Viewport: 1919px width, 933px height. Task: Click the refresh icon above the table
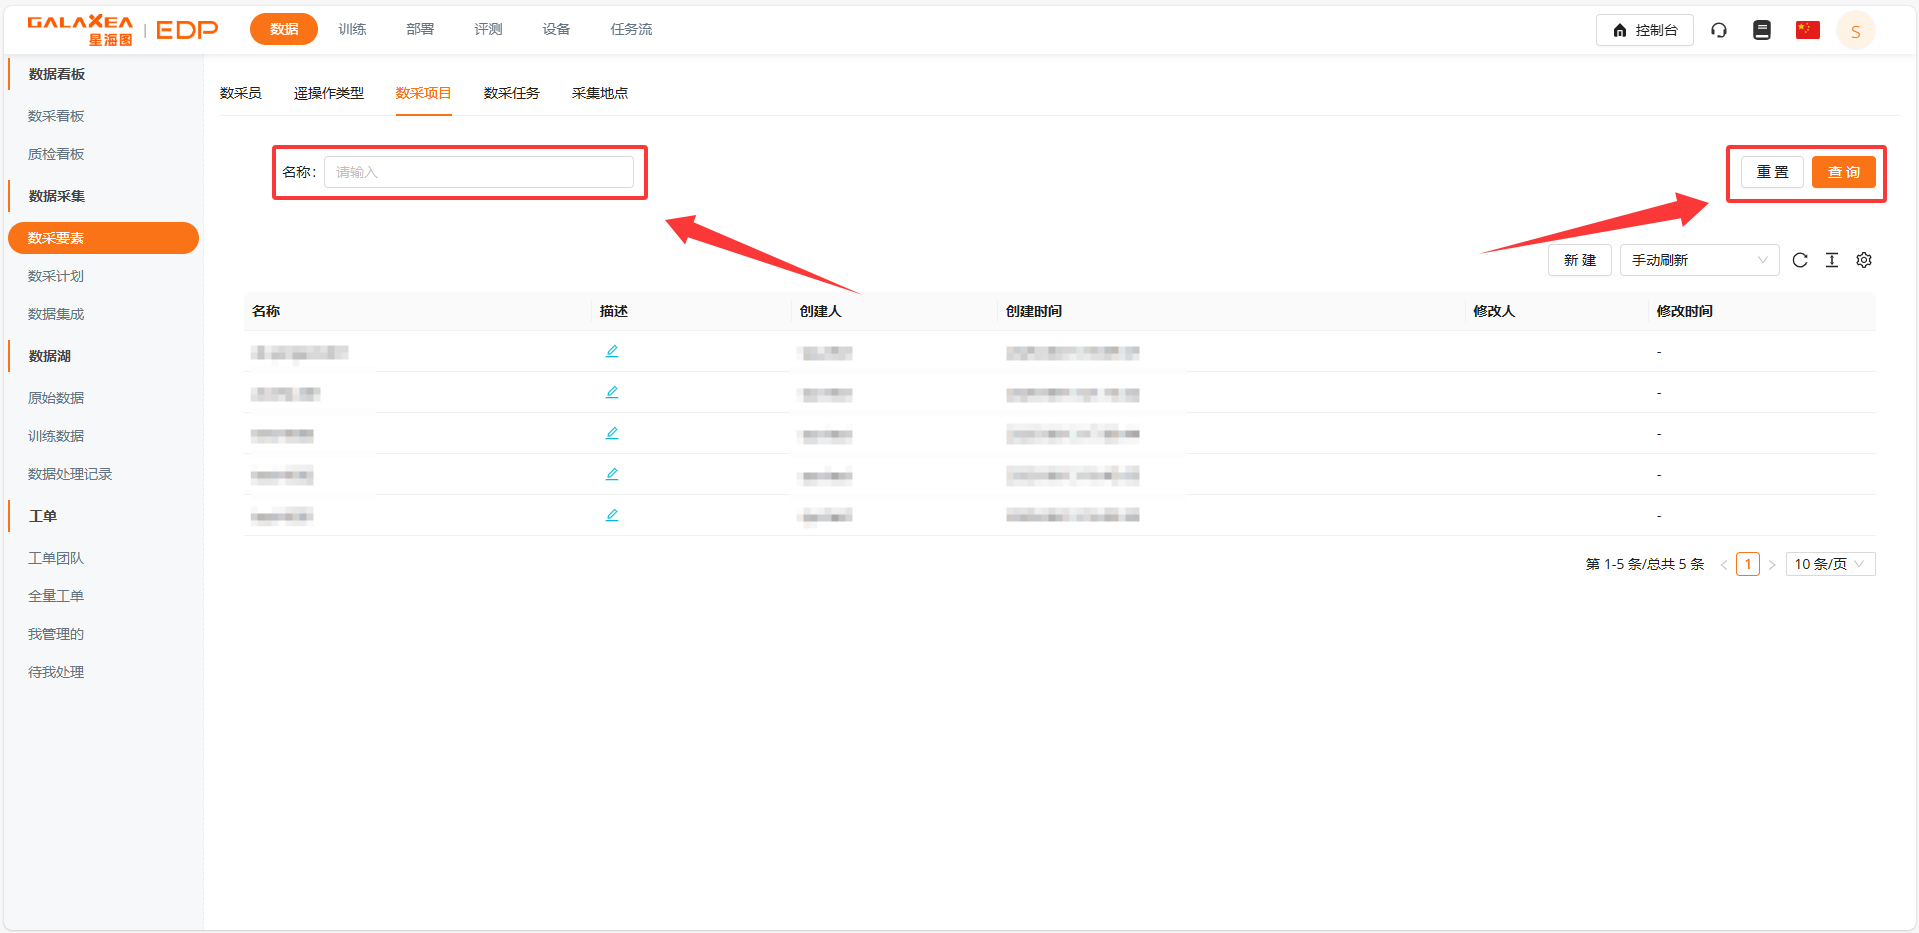(x=1799, y=260)
